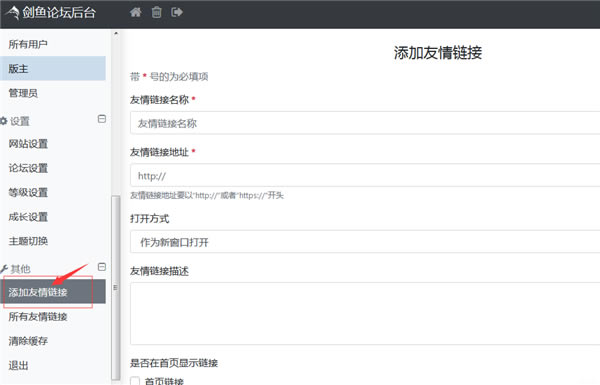
Task: Click the sidebar vertical scrollbar thumb
Action: pos(116,287)
